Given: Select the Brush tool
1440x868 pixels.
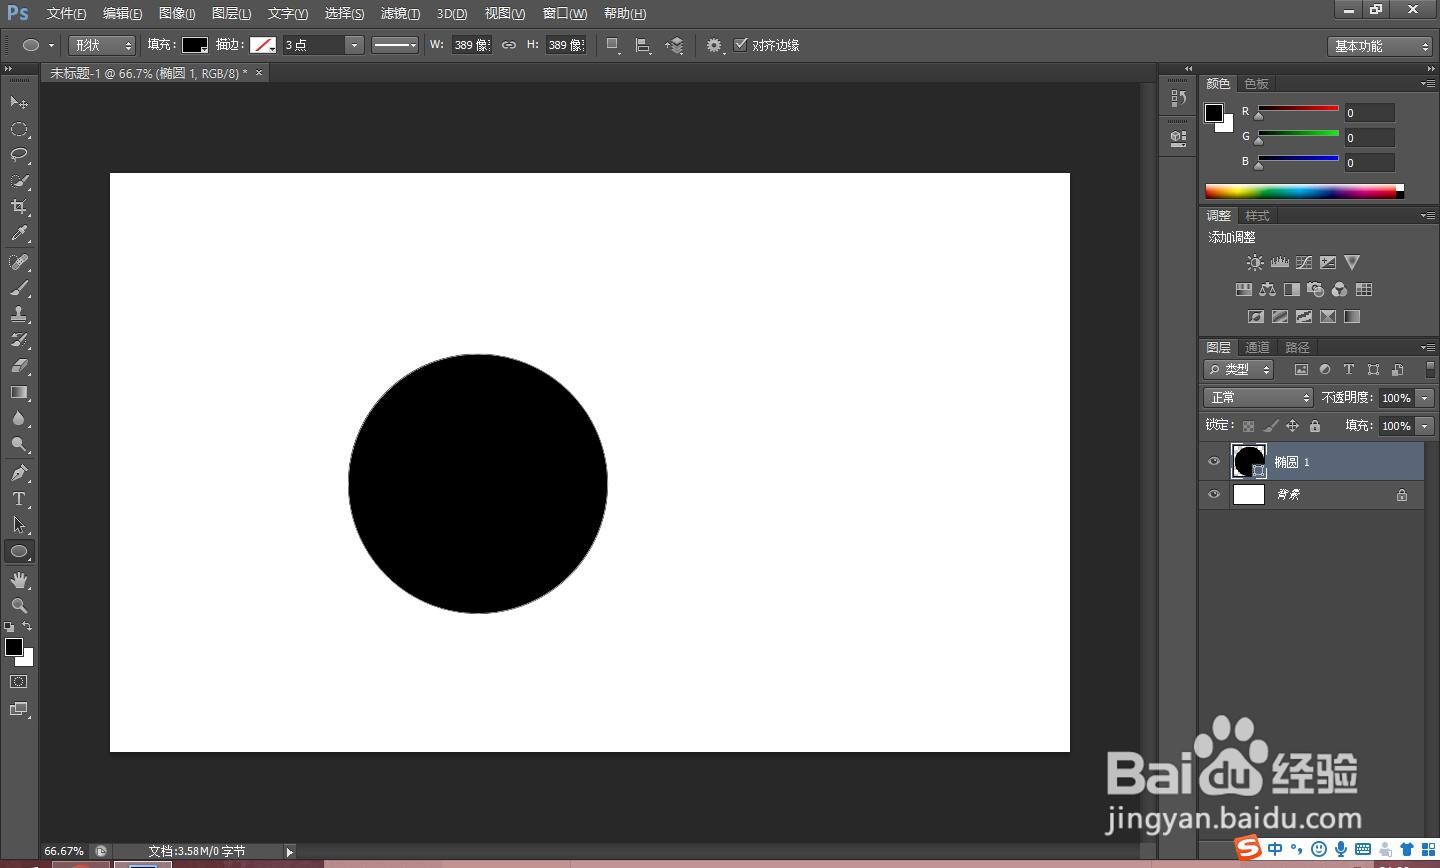Looking at the screenshot, I should (18, 288).
